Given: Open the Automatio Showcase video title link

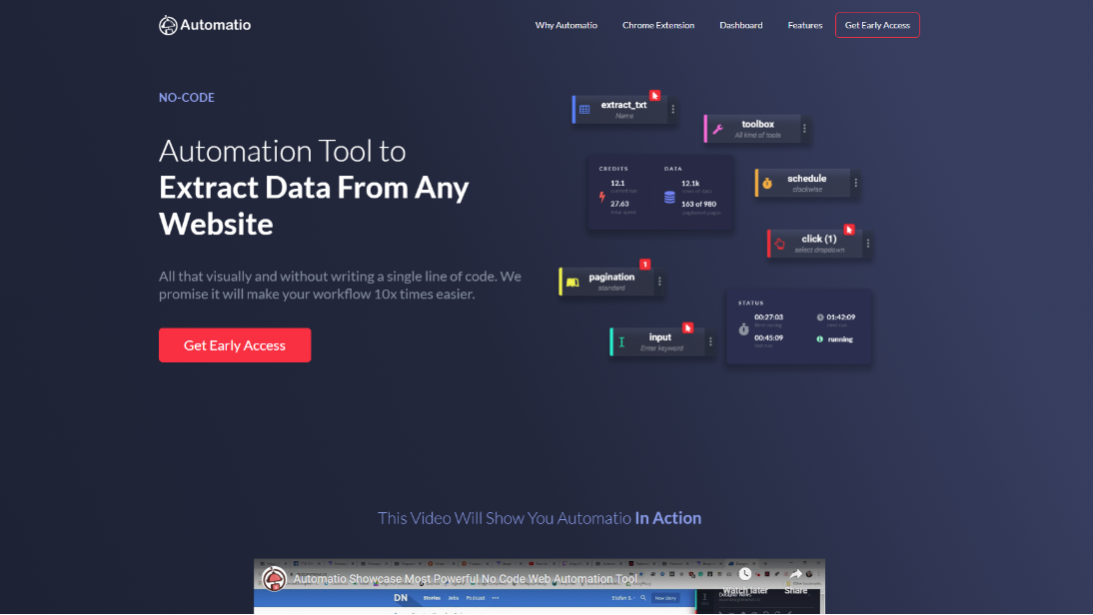Looking at the screenshot, I should 466,579.
